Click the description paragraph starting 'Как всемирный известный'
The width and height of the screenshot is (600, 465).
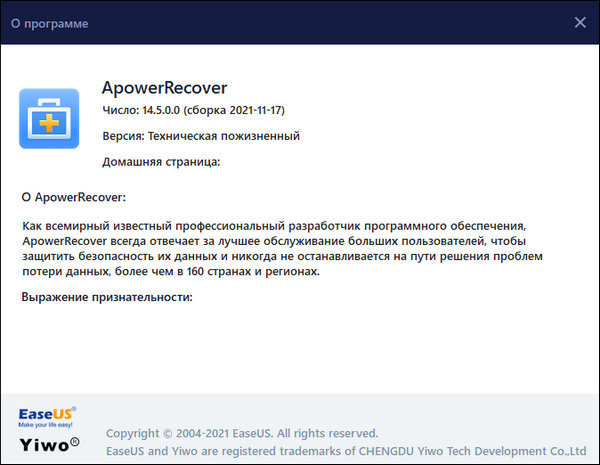pos(282,248)
